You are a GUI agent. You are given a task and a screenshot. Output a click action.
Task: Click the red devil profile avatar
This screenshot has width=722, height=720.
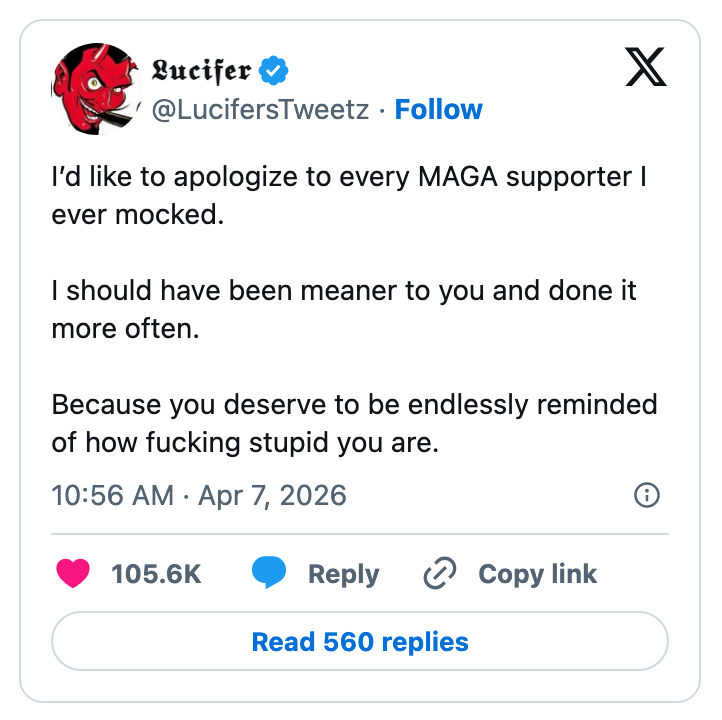[x=91, y=89]
